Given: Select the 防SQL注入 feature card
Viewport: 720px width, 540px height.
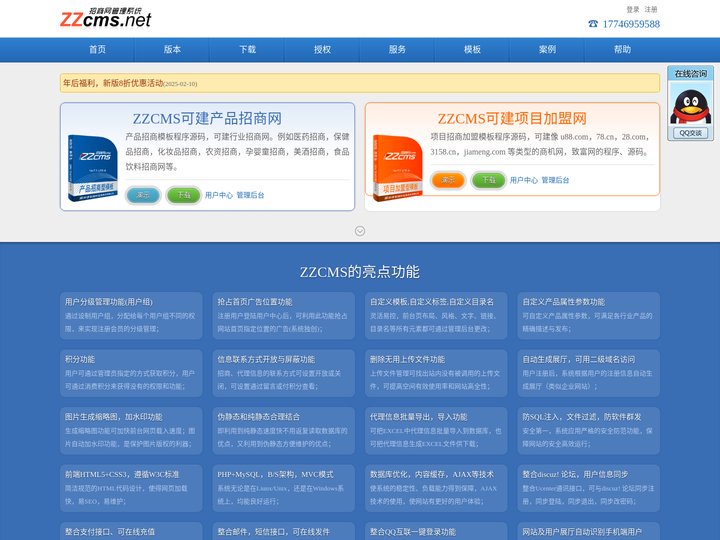Looking at the screenshot, I should point(589,430).
